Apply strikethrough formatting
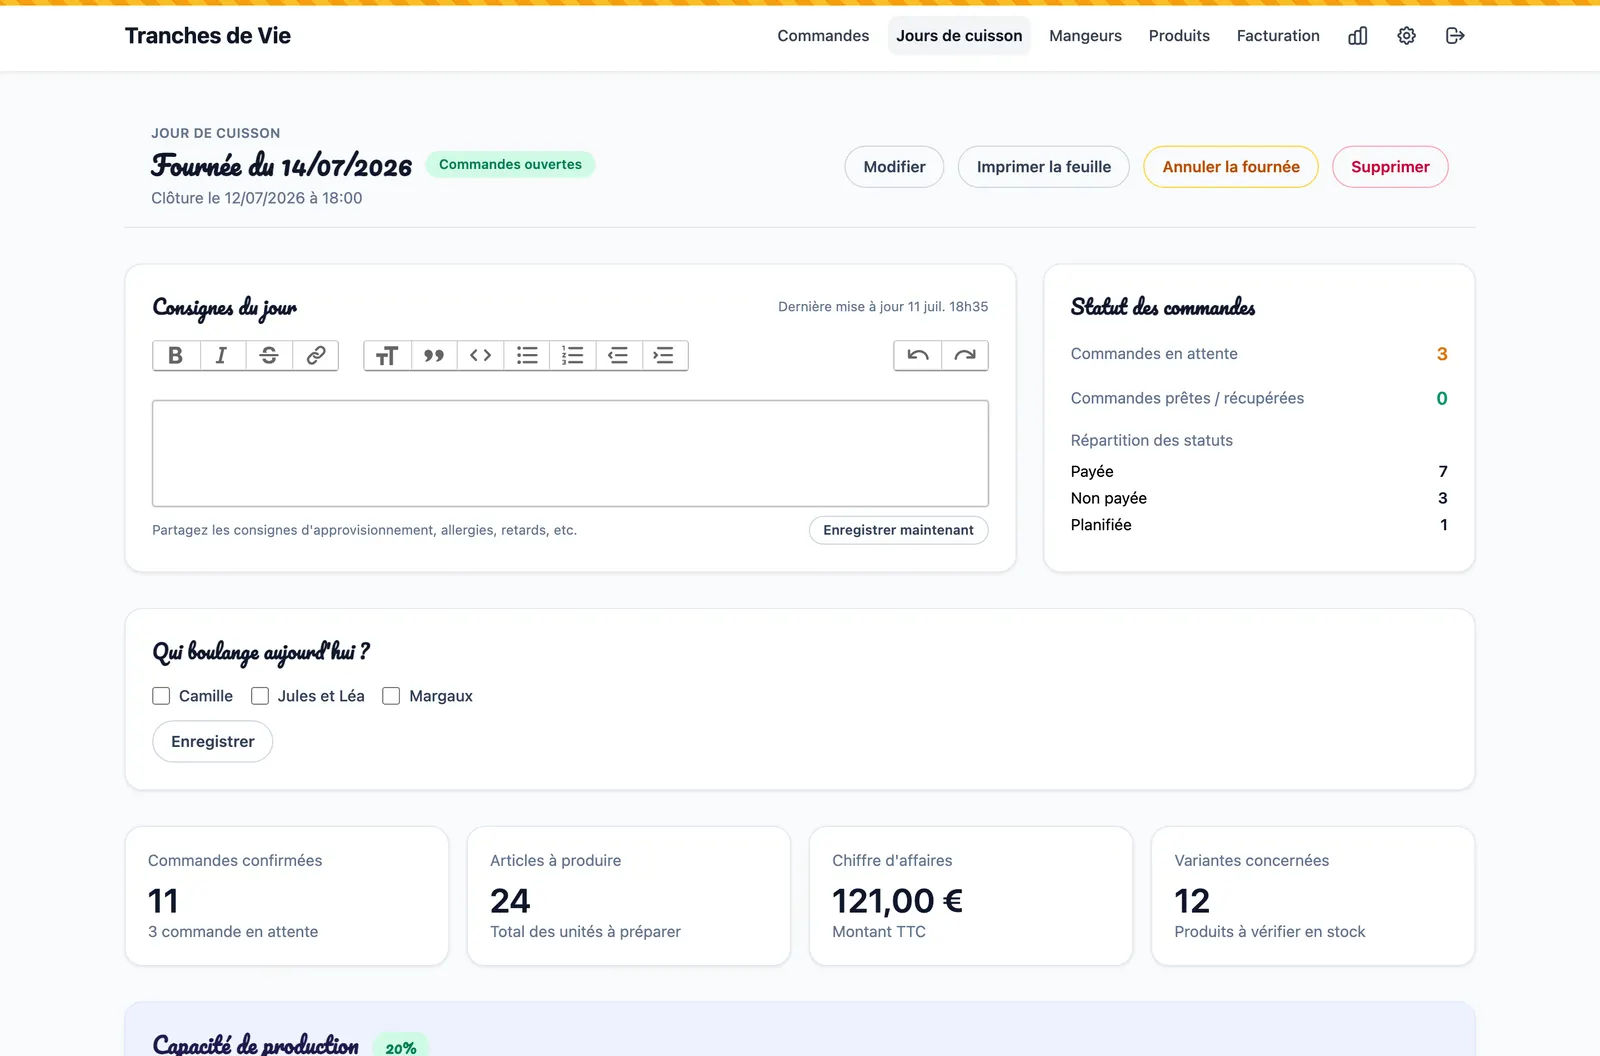Image resolution: width=1600 pixels, height=1056 pixels. click(269, 355)
